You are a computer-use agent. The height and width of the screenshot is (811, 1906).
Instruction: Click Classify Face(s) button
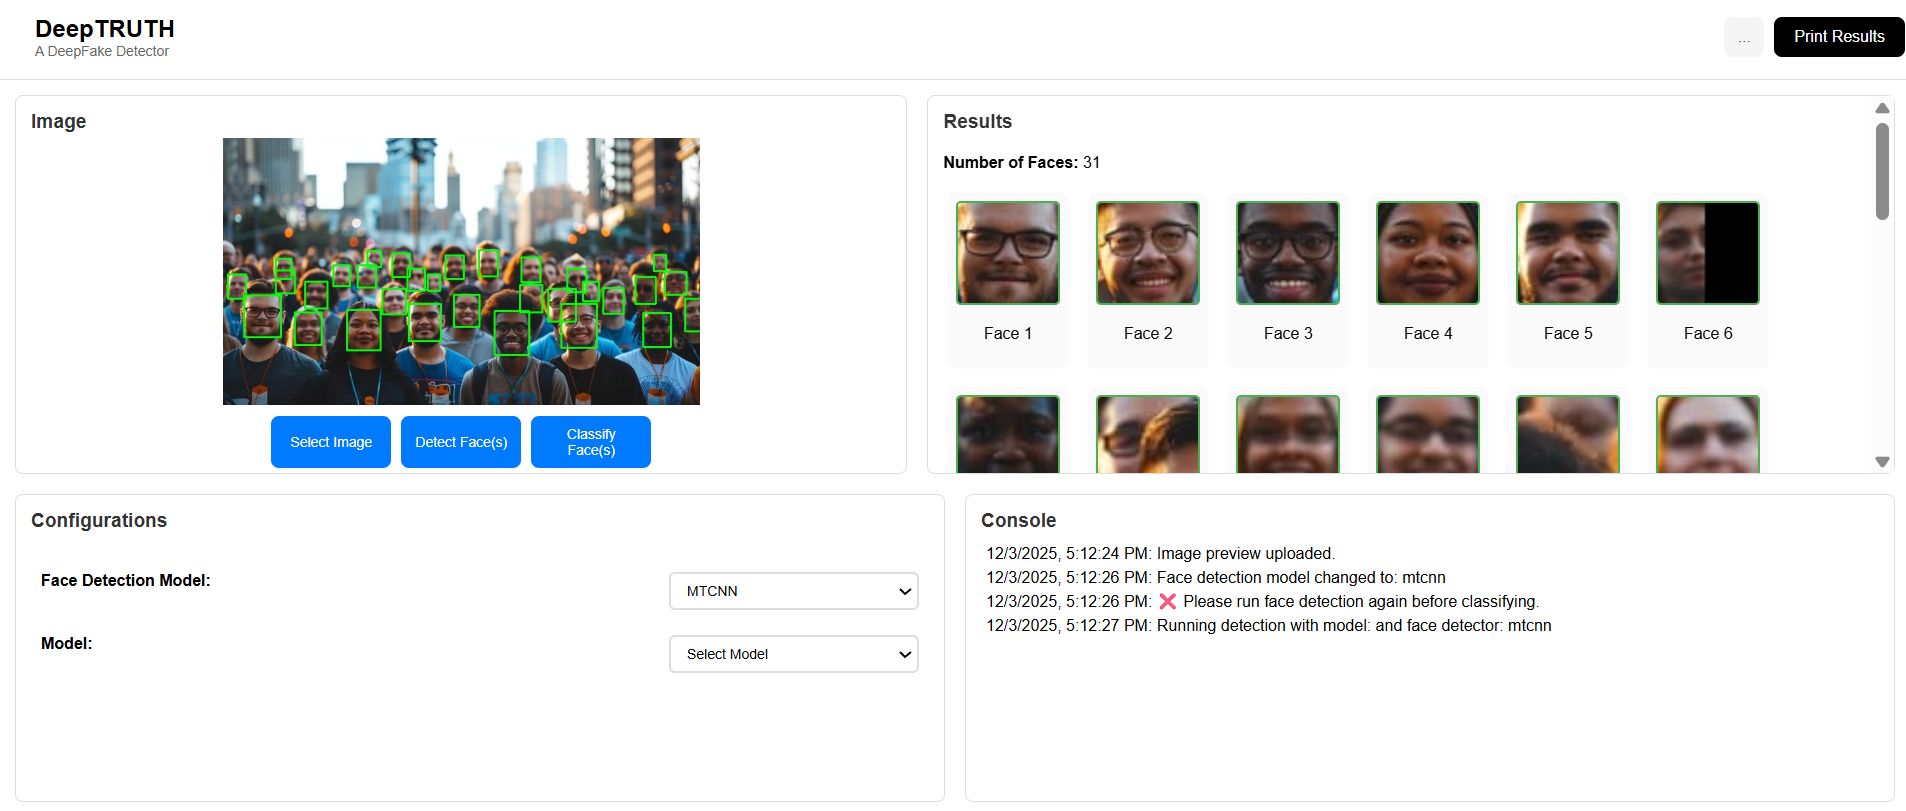tap(591, 442)
